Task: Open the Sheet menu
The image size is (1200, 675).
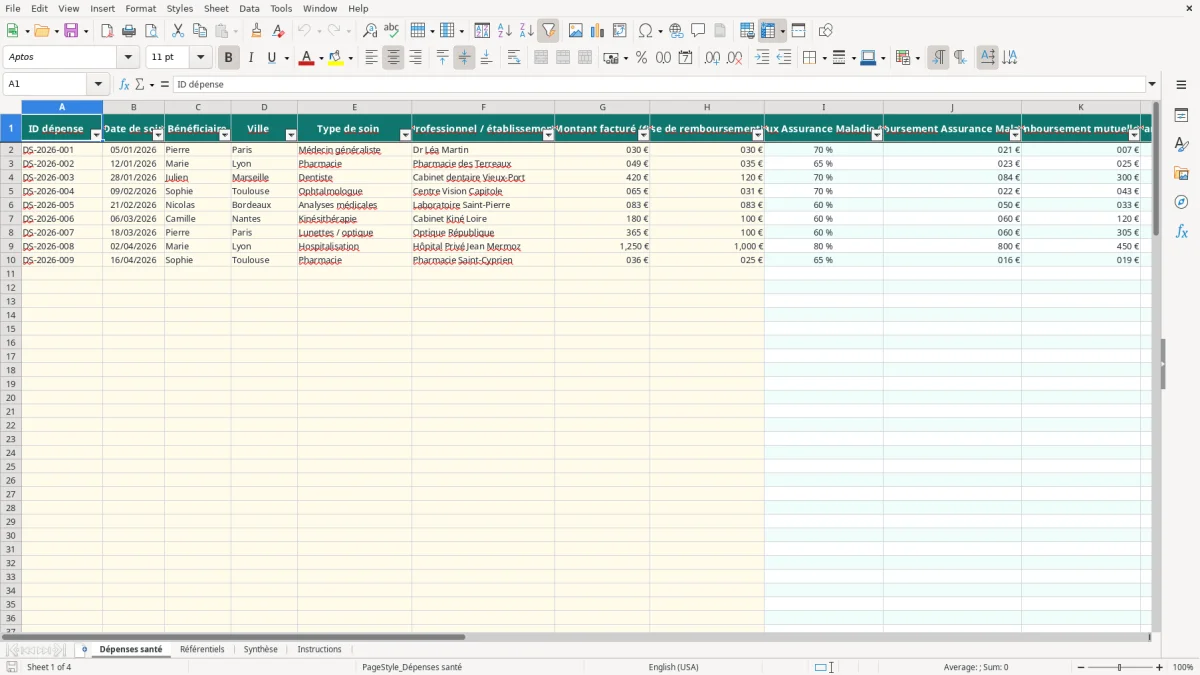Action: click(216, 8)
